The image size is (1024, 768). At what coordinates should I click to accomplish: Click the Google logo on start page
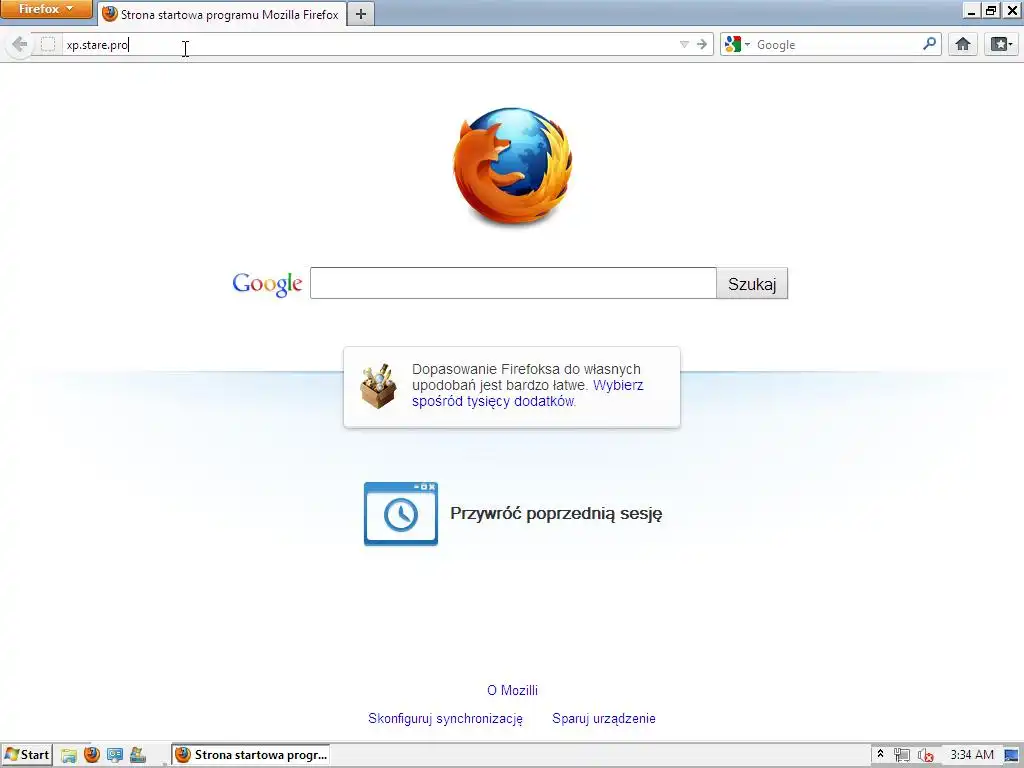tap(267, 283)
